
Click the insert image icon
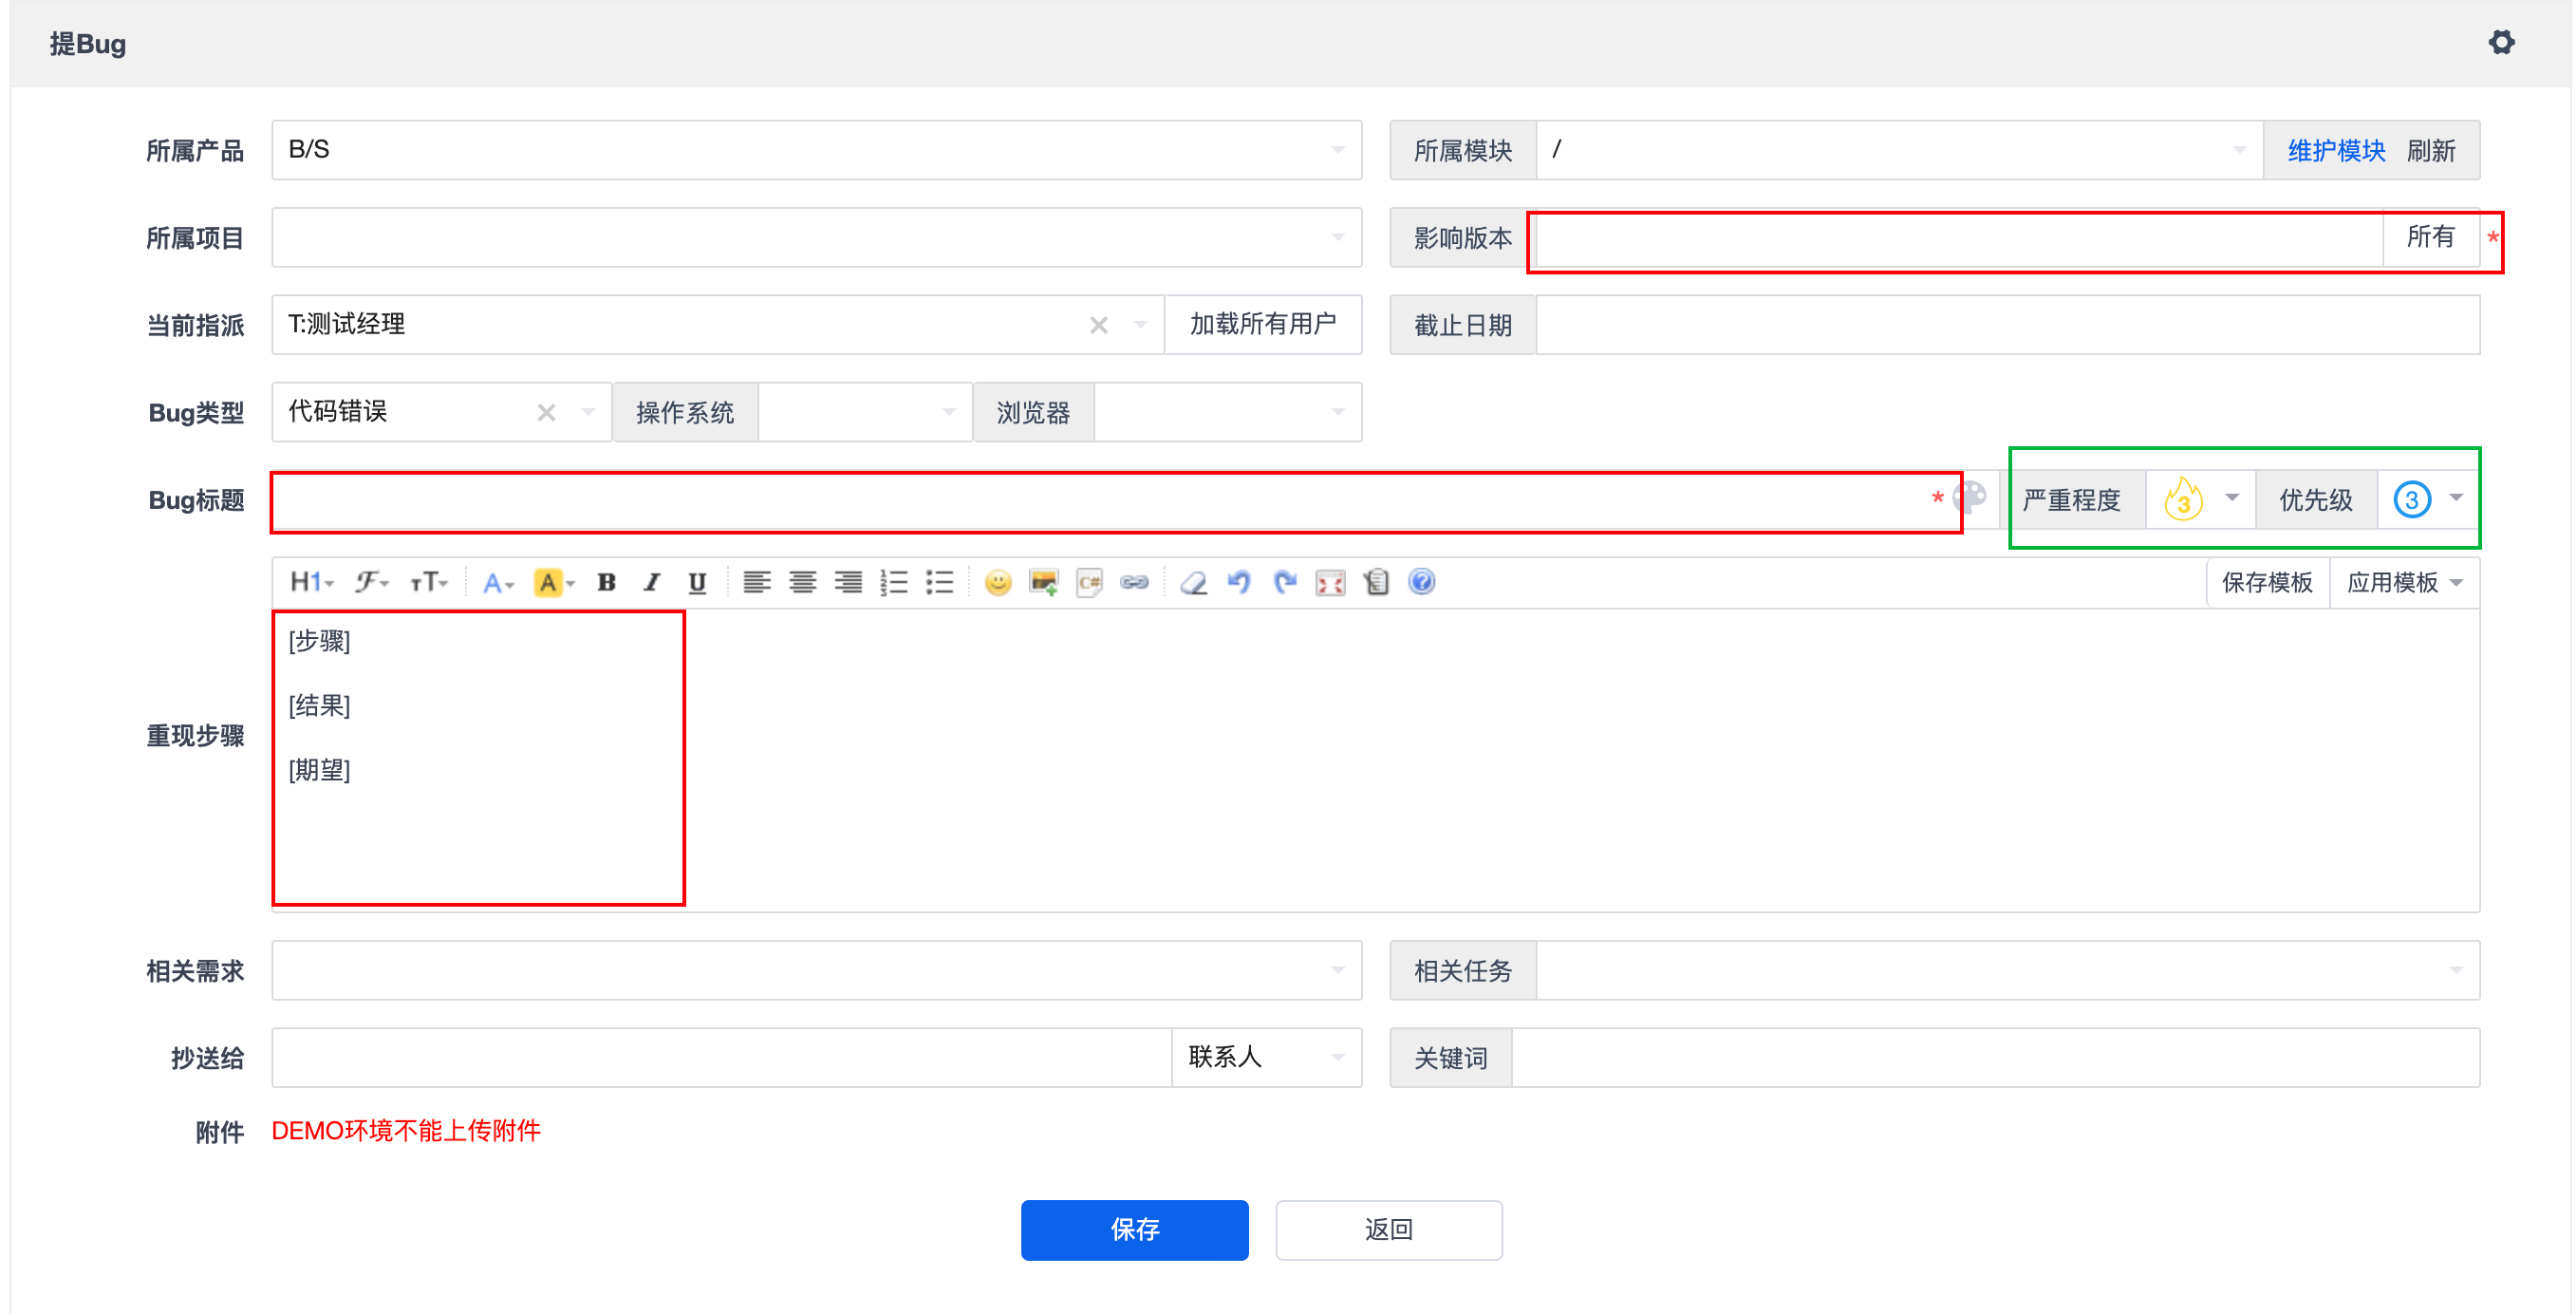(x=1043, y=582)
